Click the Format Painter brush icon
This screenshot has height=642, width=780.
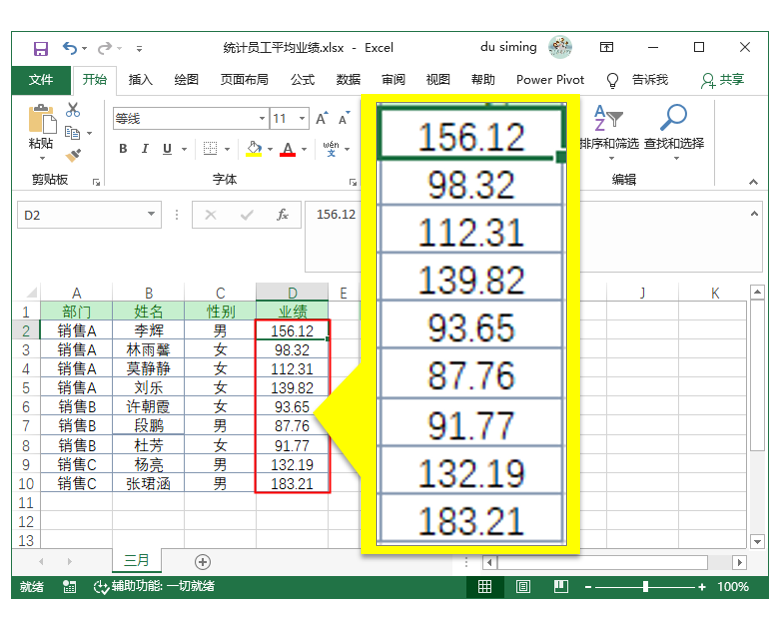[73, 155]
